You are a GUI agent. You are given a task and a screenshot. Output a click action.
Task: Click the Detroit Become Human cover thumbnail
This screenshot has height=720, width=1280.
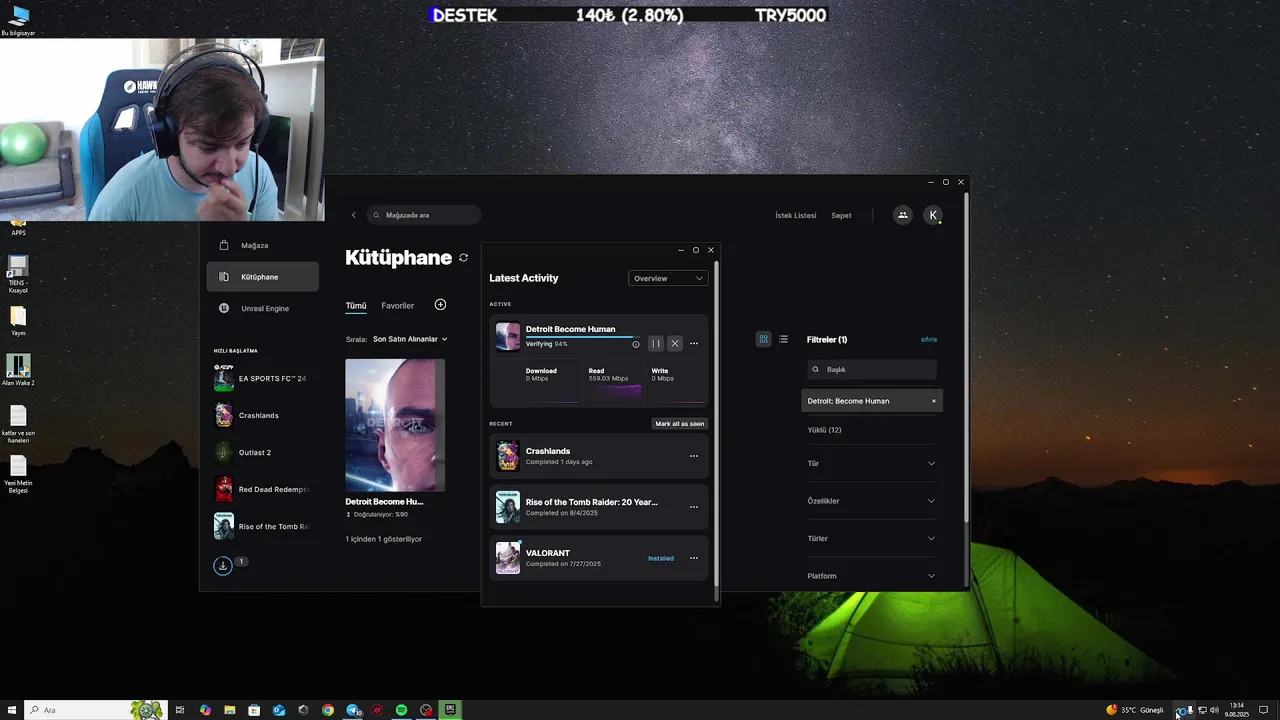pos(395,425)
